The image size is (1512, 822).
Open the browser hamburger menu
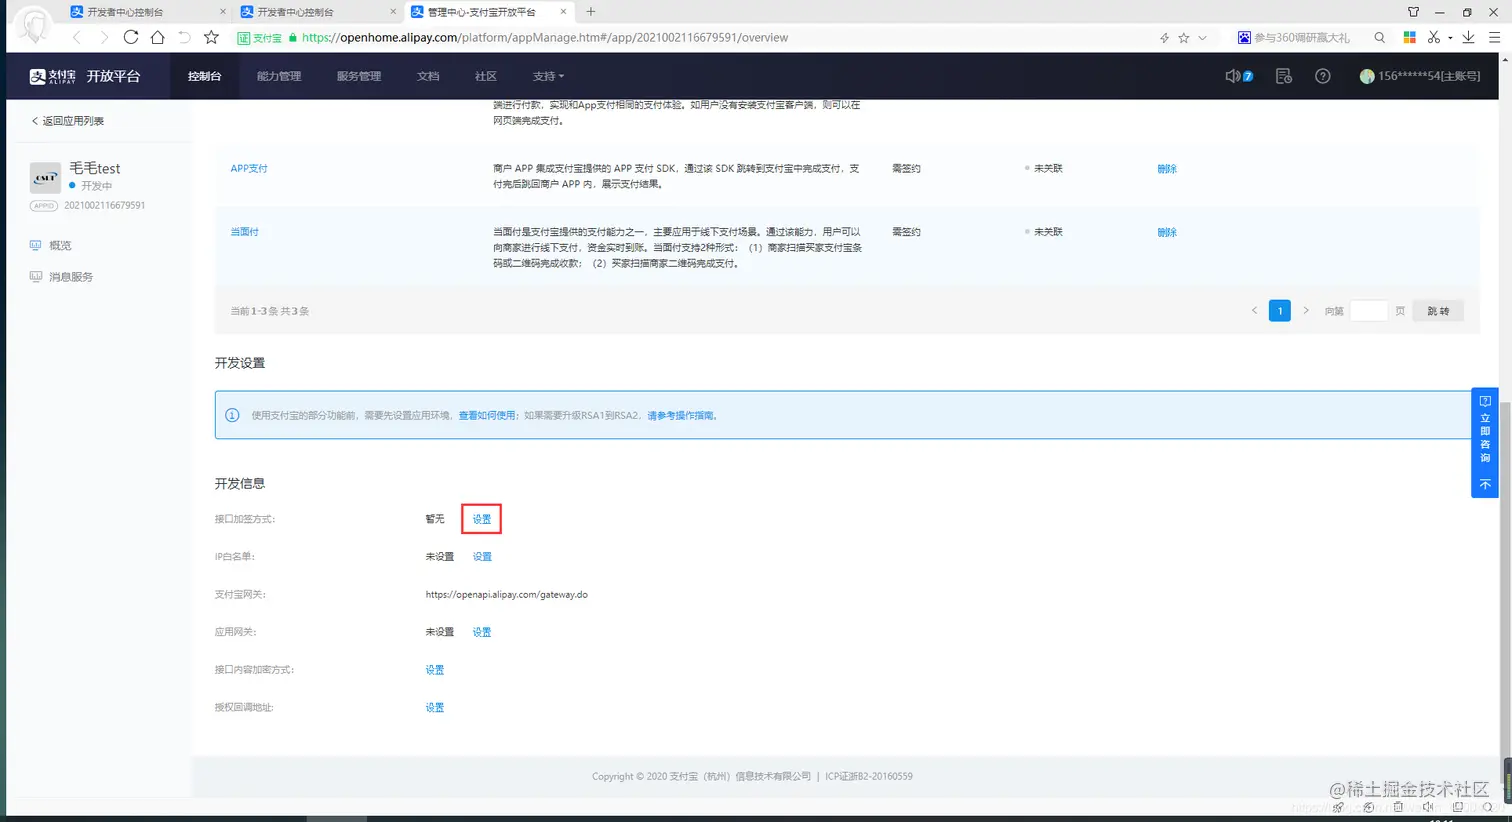pos(1494,38)
